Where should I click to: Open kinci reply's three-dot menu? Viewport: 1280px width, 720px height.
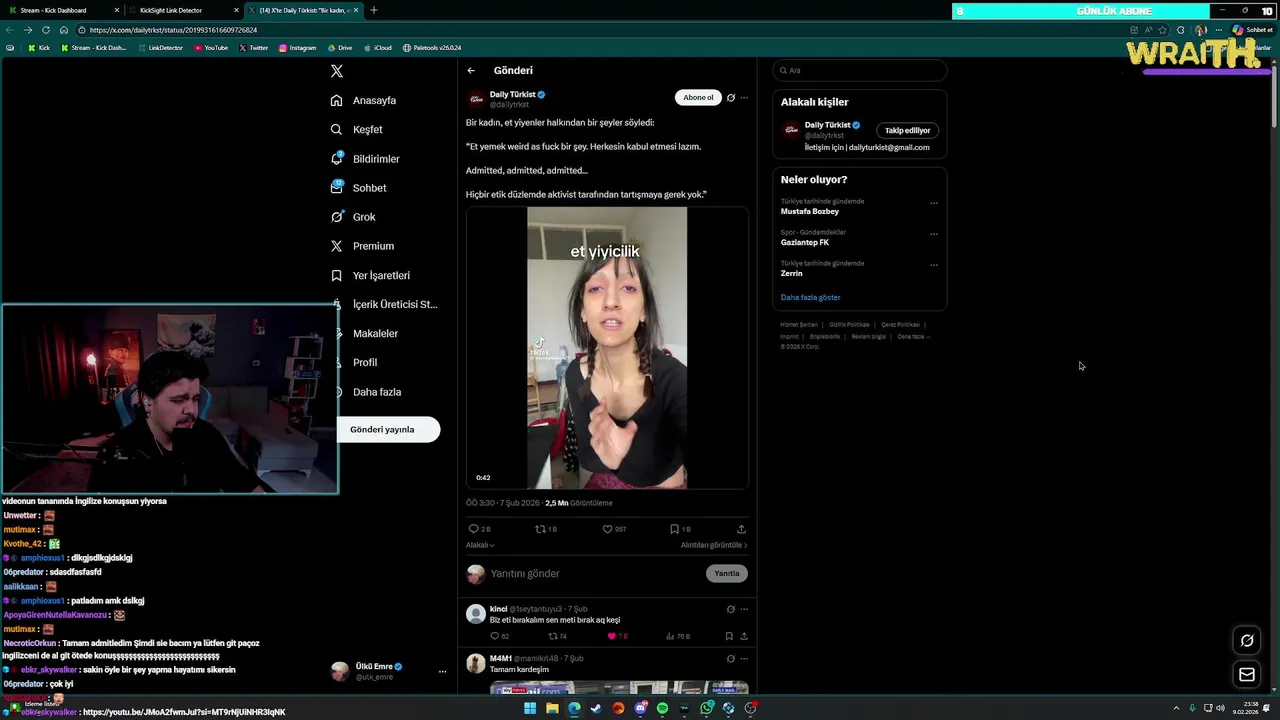tap(744, 609)
